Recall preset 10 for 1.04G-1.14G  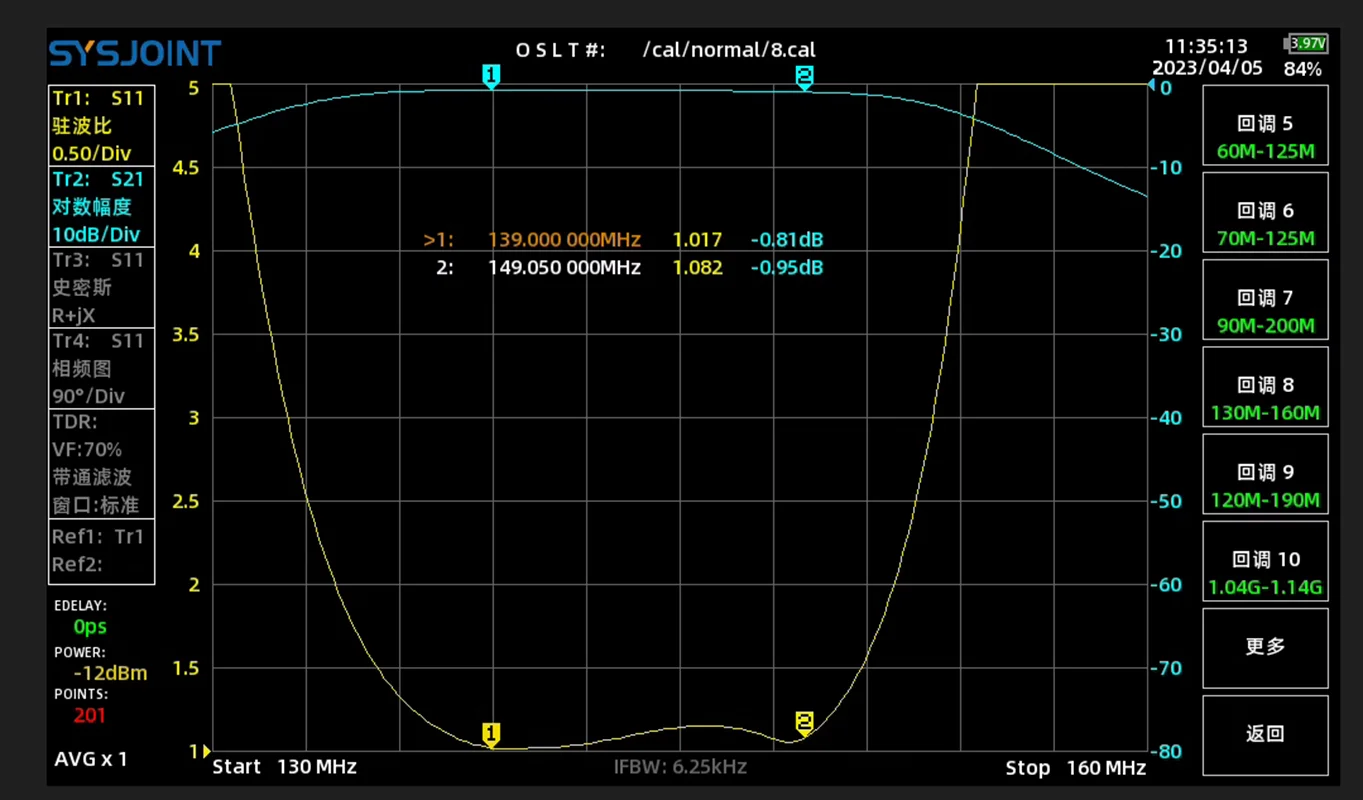pos(1265,561)
